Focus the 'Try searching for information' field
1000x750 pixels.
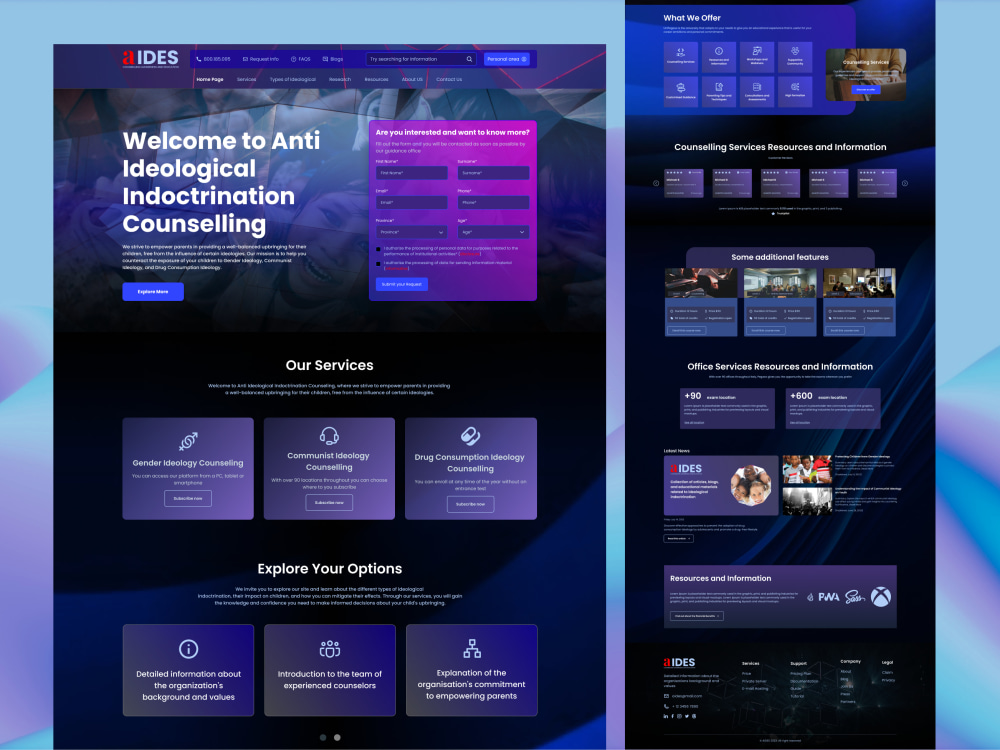421,59
